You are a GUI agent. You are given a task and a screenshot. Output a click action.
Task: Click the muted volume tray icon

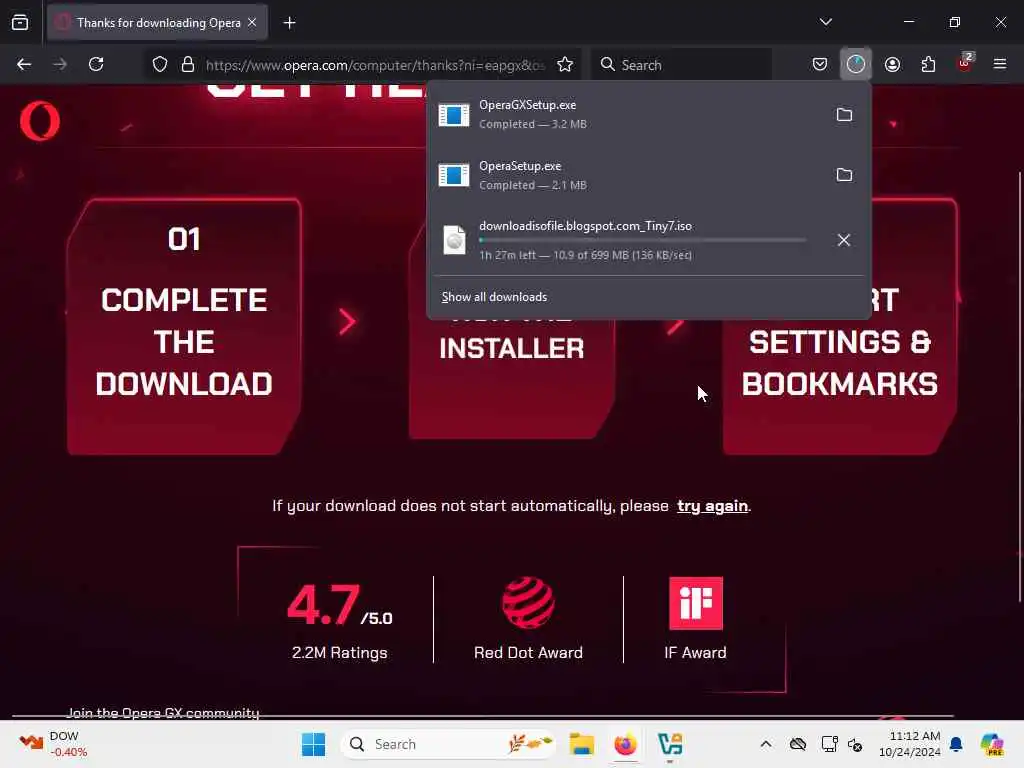[x=855, y=744]
